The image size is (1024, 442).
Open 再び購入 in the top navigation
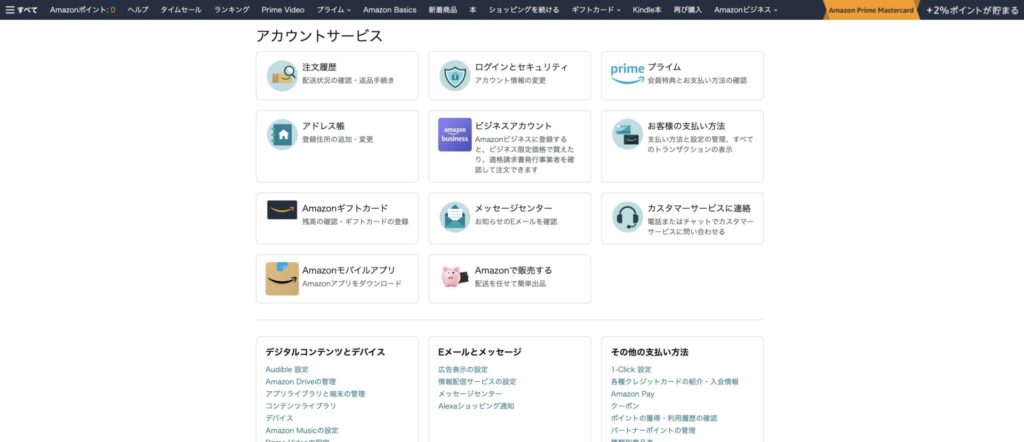pos(688,10)
